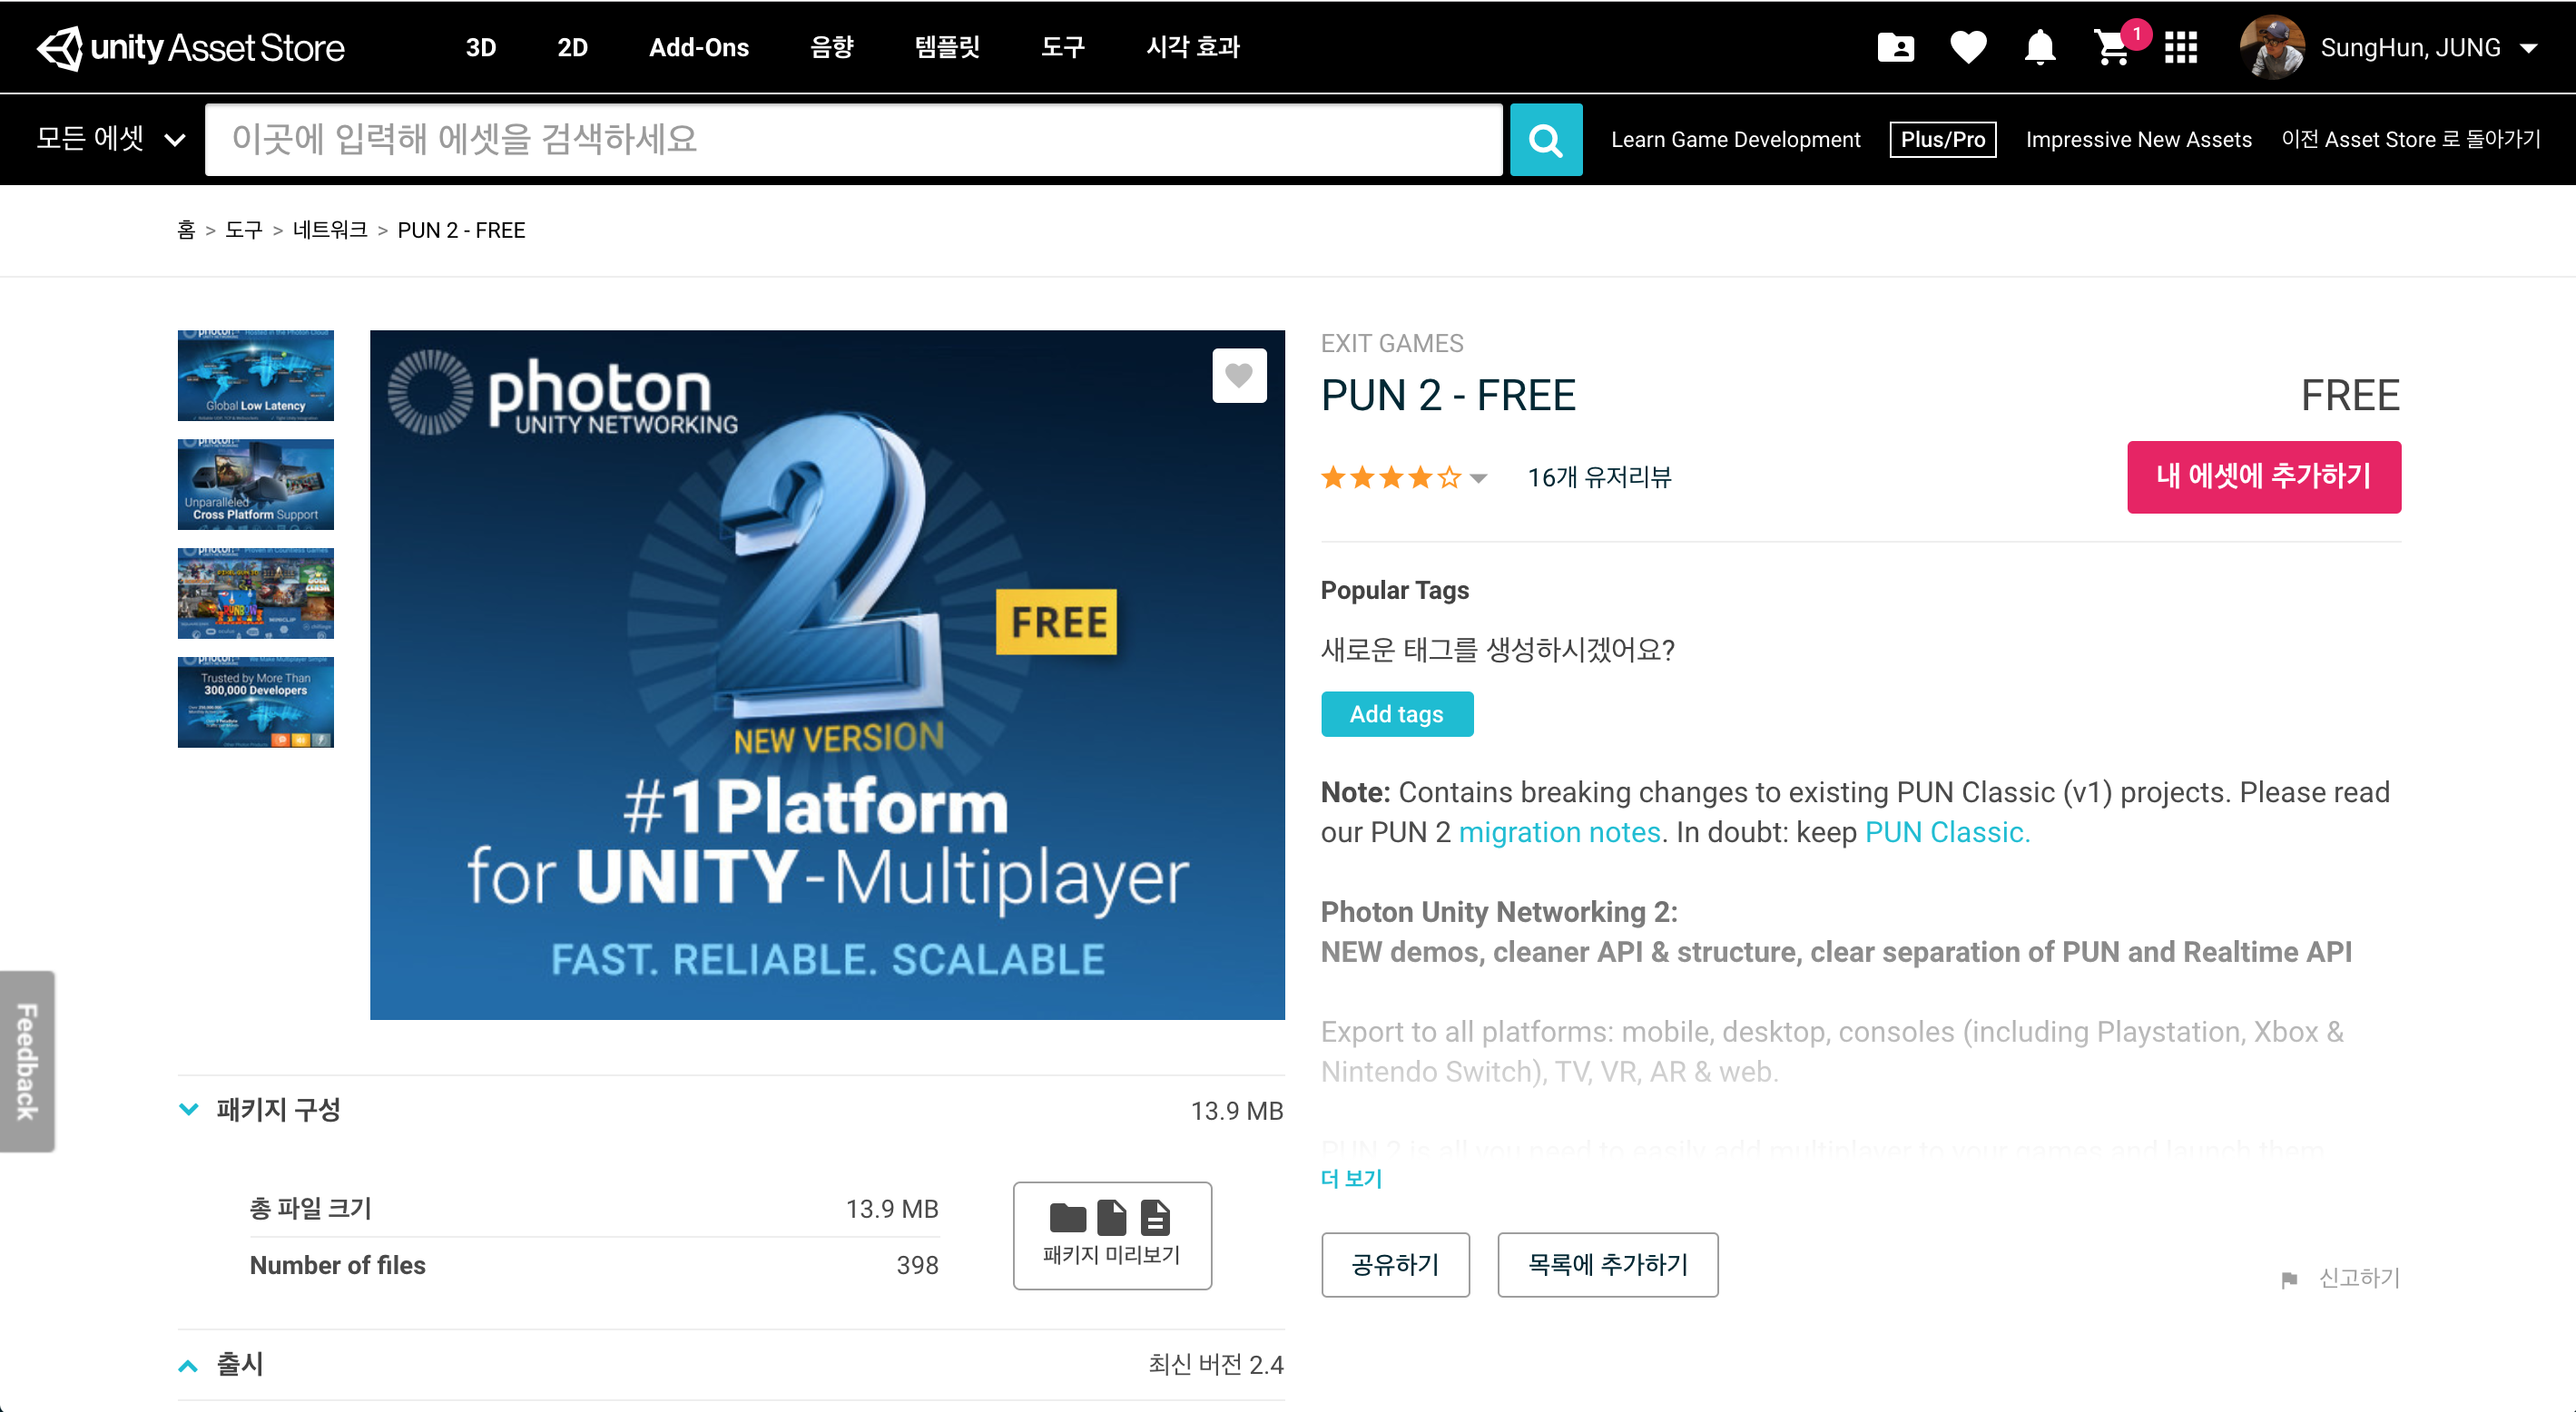Follow the migration notes link
The image size is (2576, 1412).
pos(1559,832)
